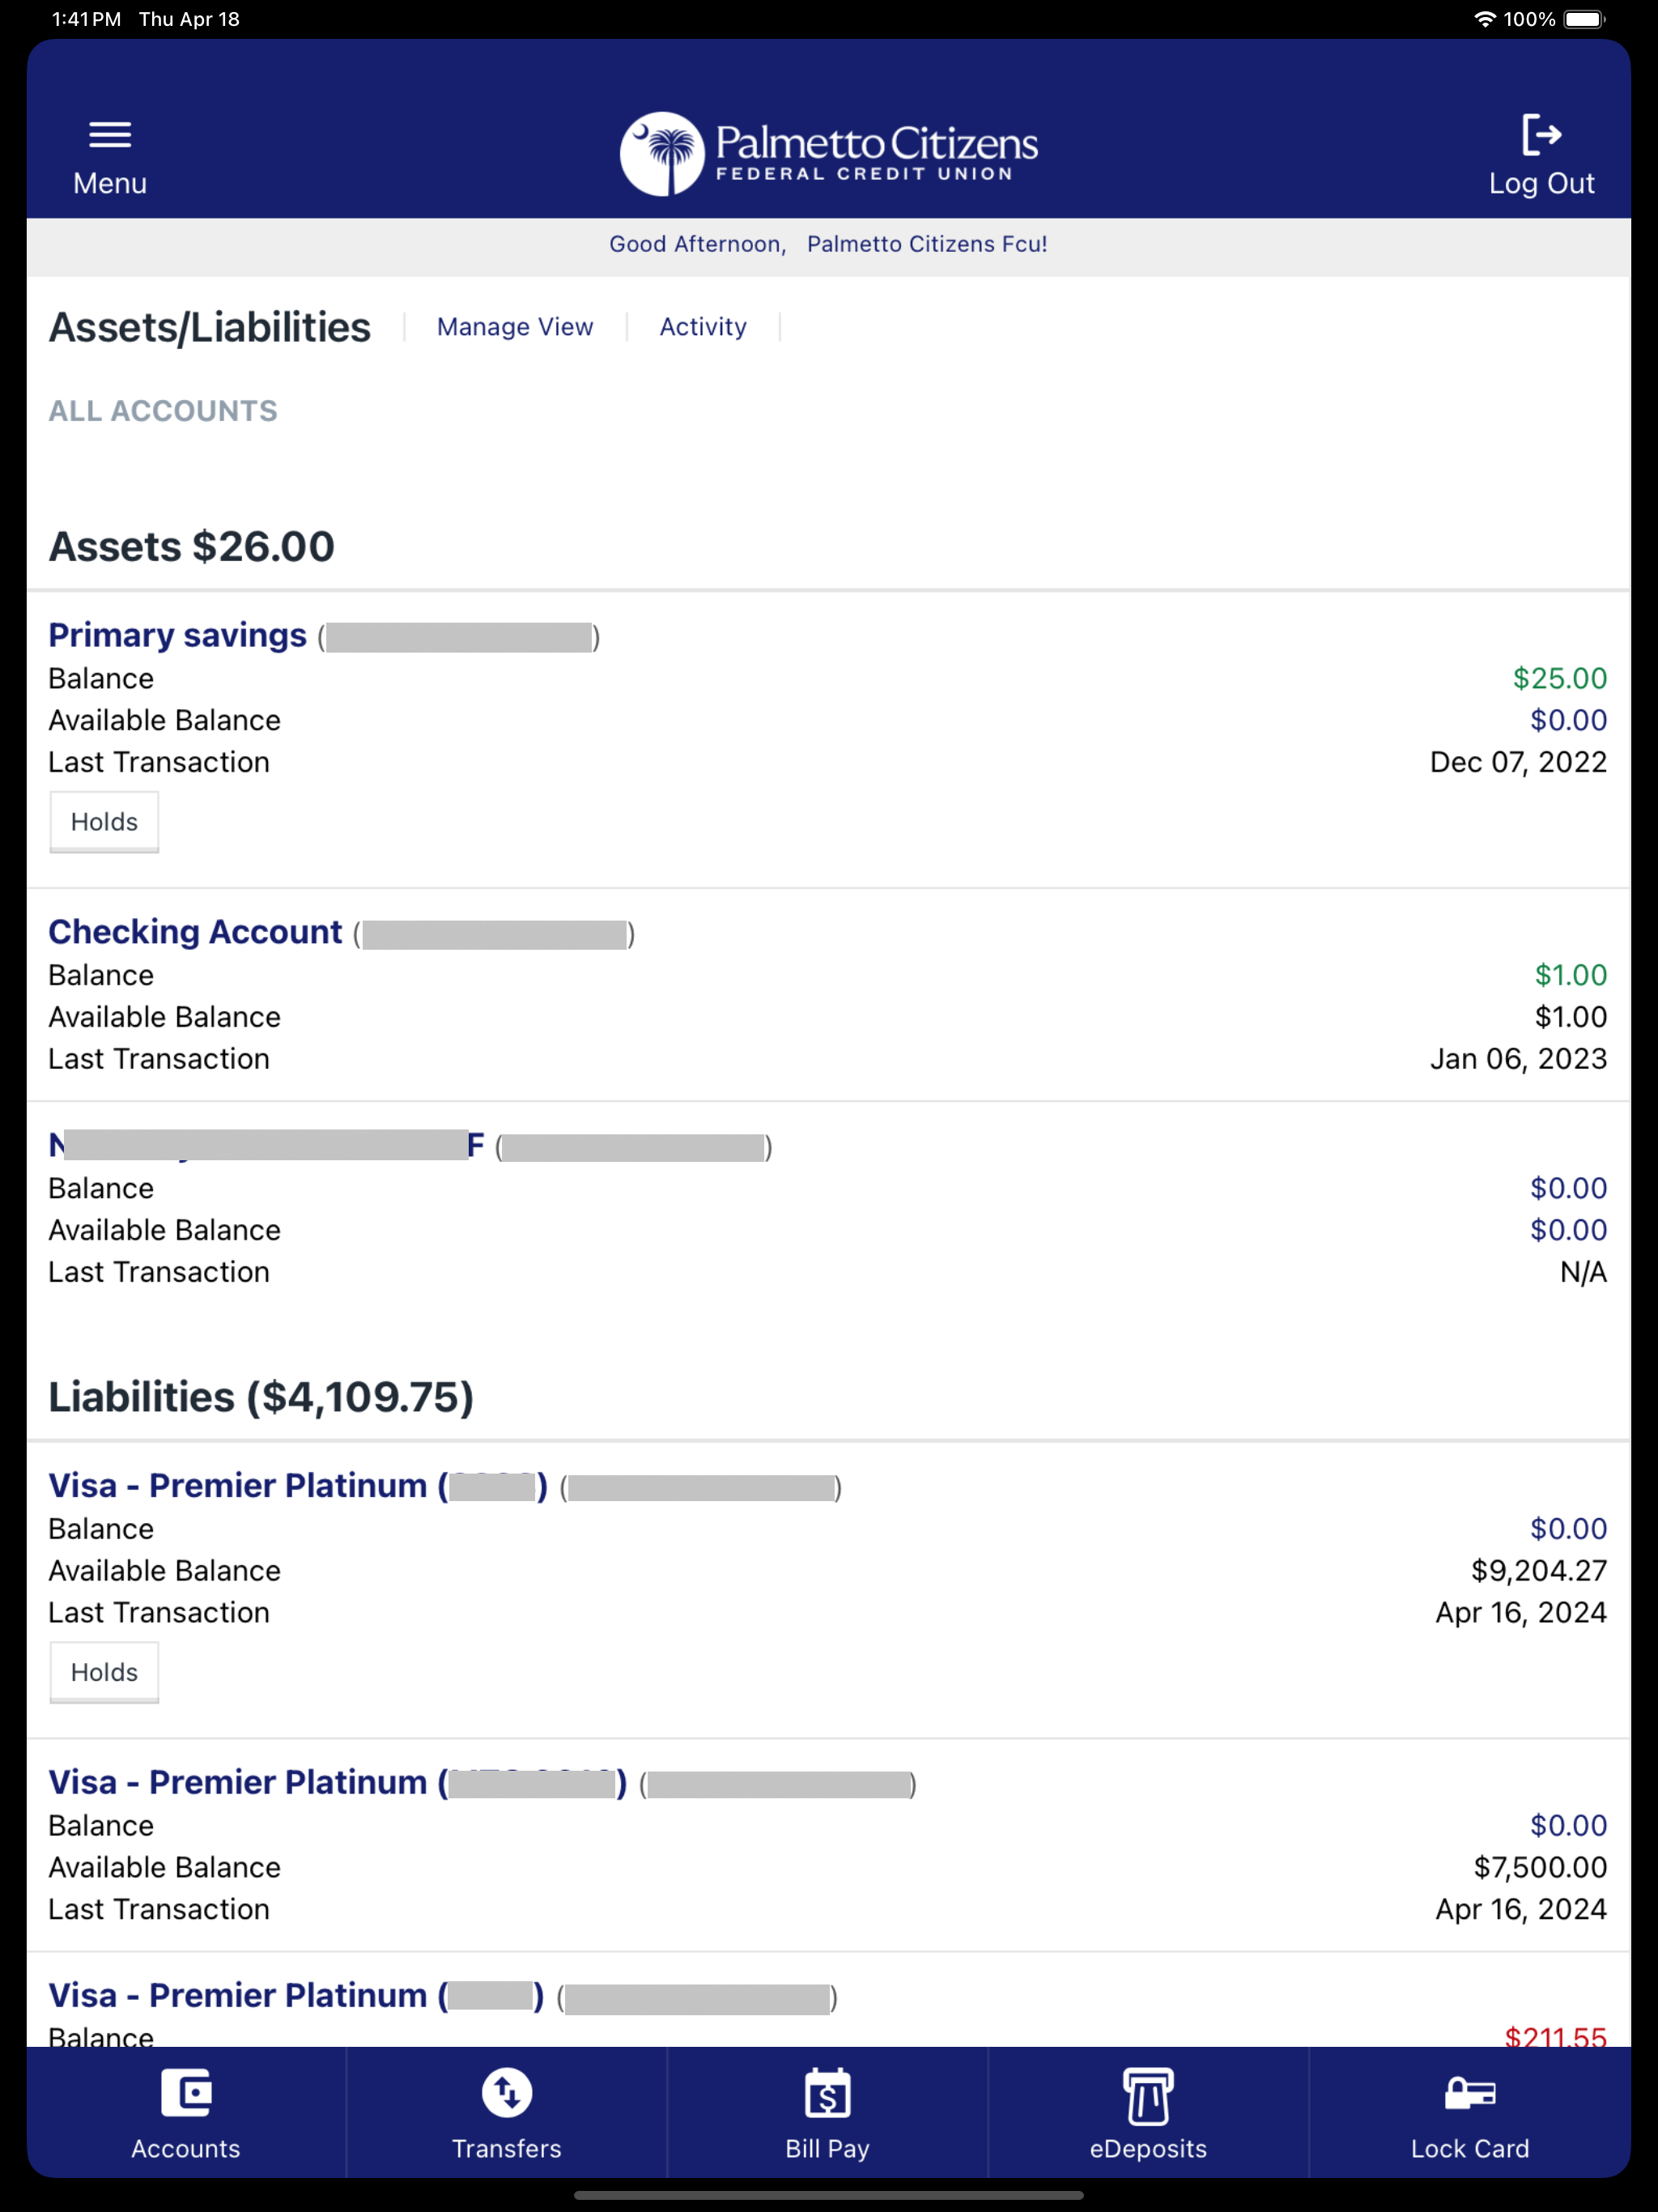The width and height of the screenshot is (1658, 2212).
Task: Select the Bill Pay tab label
Action: click(x=828, y=2149)
